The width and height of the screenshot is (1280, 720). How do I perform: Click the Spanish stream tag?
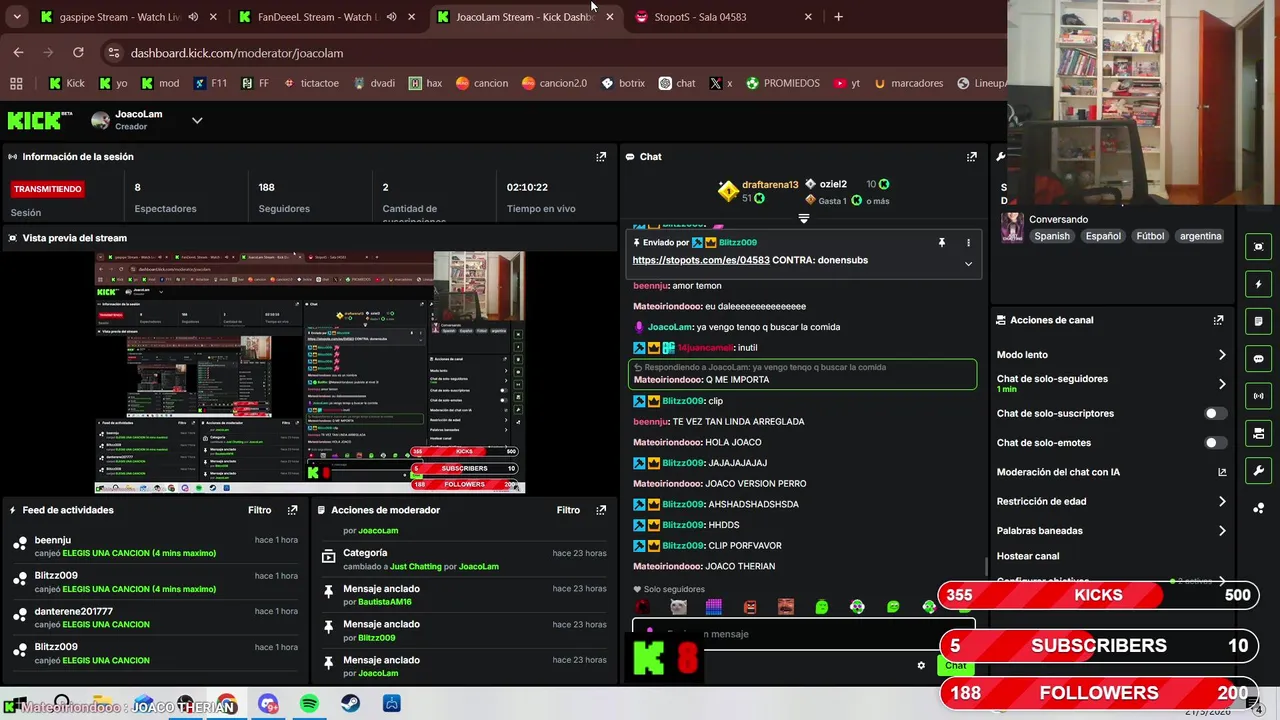(1052, 236)
